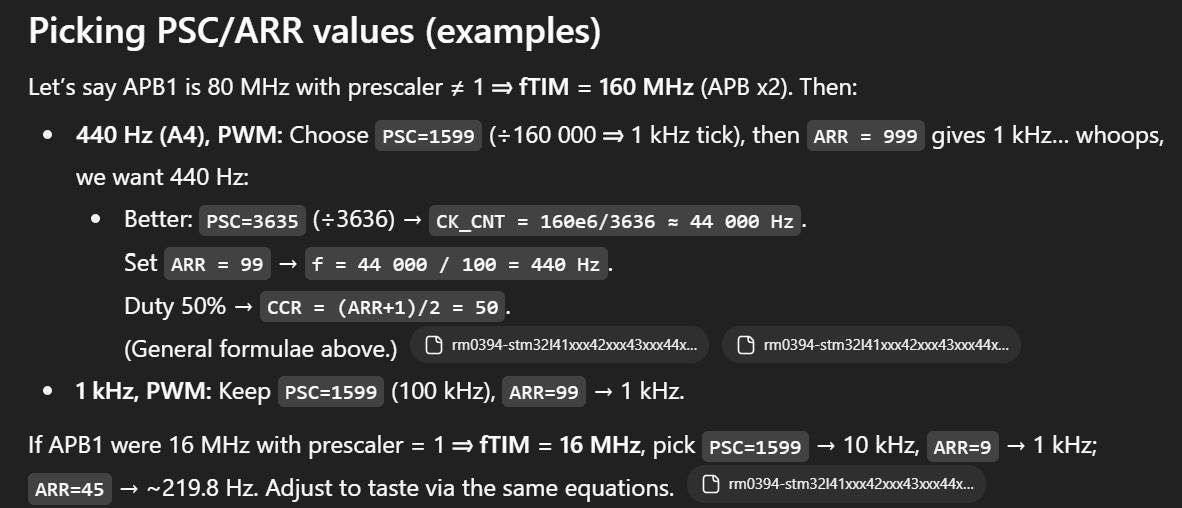
Task: Click the 'f = 44 000 / 100 = 440 Hz' code
Action: 457,264
